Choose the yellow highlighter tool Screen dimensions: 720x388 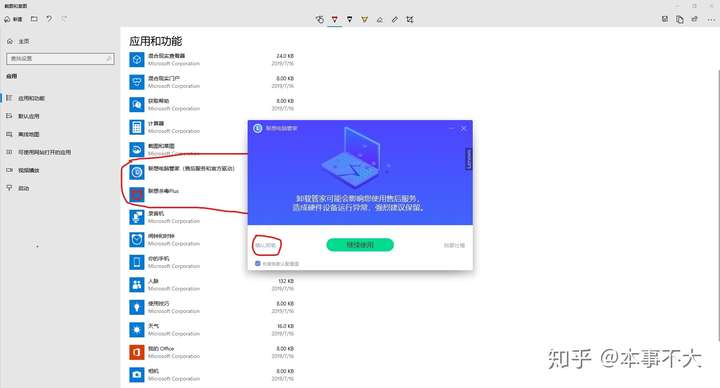(365, 19)
